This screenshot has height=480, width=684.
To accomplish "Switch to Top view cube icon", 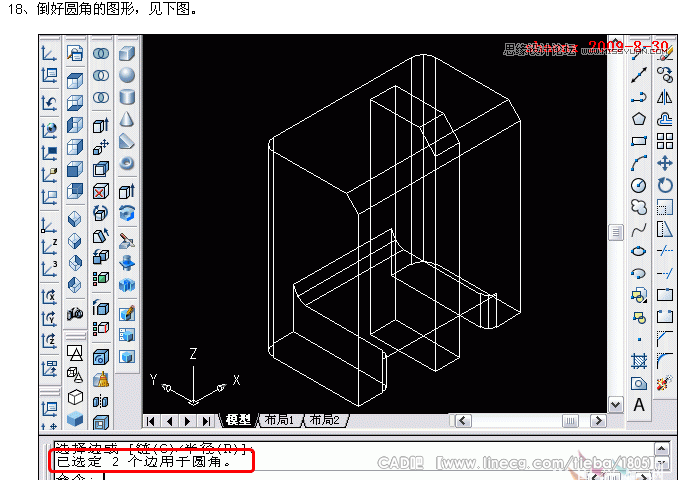I will coord(75,81).
